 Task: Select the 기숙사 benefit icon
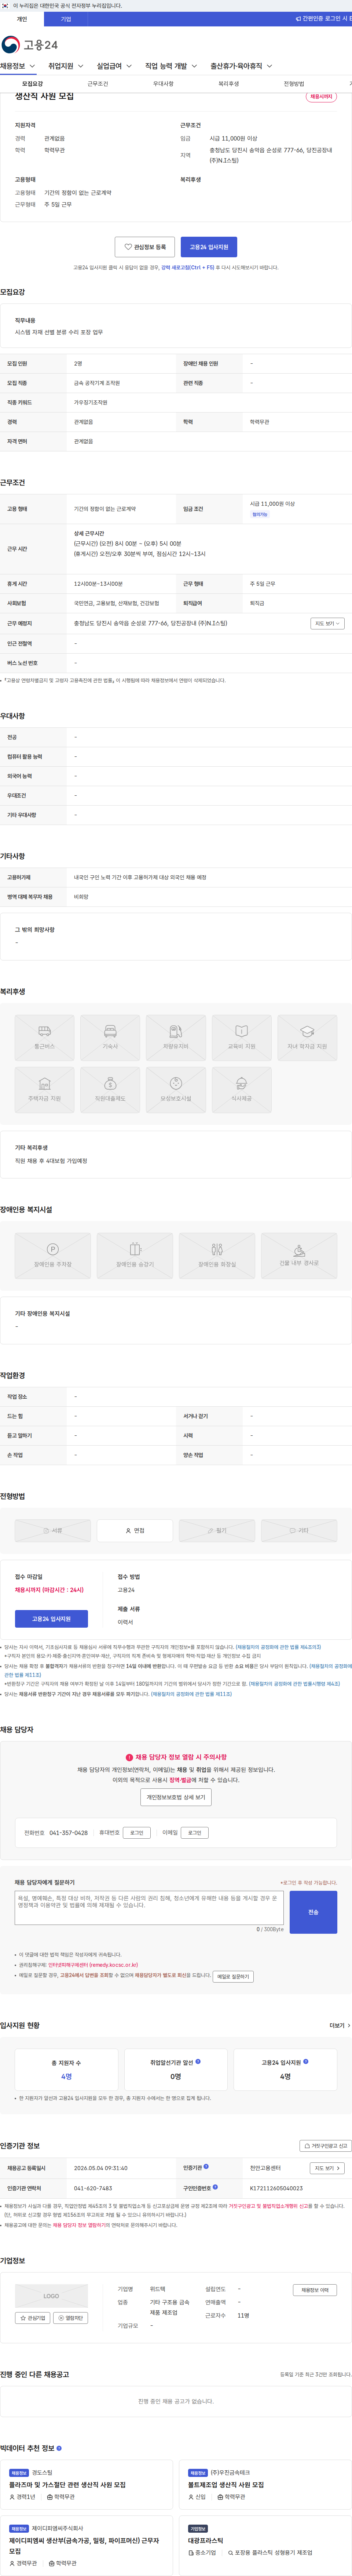[x=110, y=1038]
